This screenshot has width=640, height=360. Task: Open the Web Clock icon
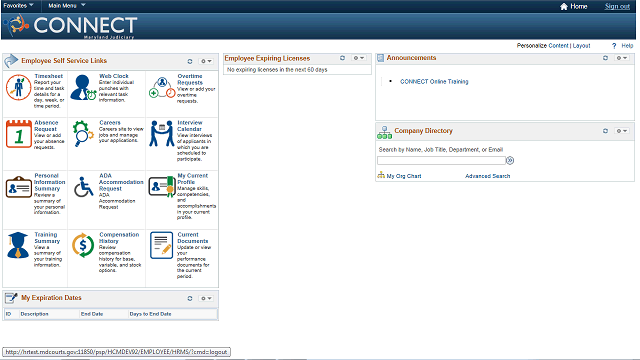[83, 87]
